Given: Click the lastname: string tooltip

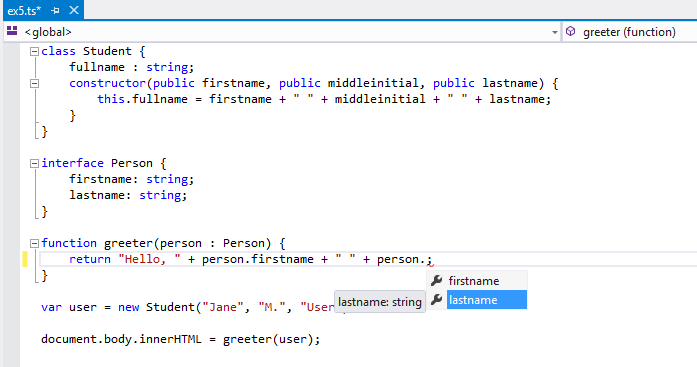Looking at the screenshot, I should [380, 302].
